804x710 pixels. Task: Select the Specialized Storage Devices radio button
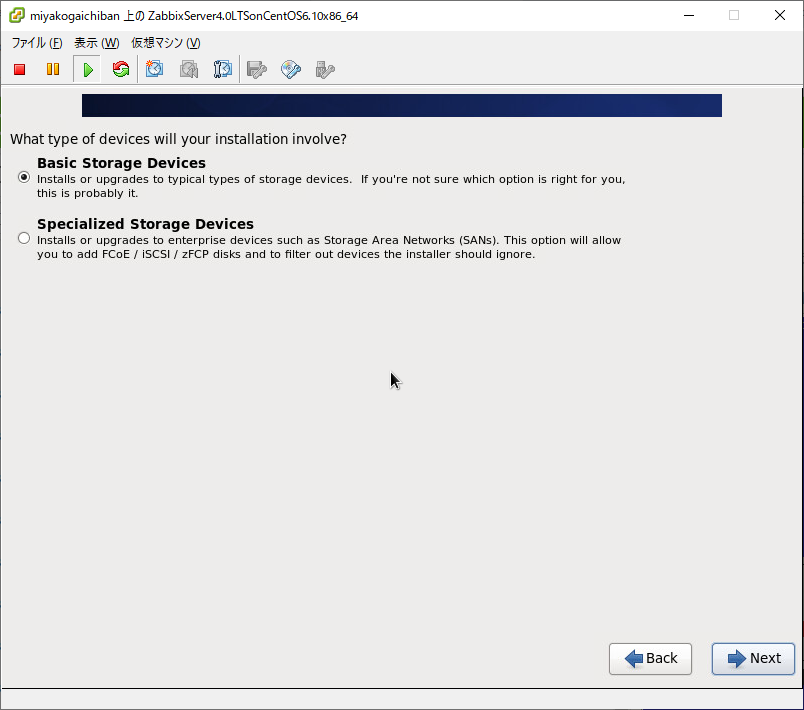[24, 238]
